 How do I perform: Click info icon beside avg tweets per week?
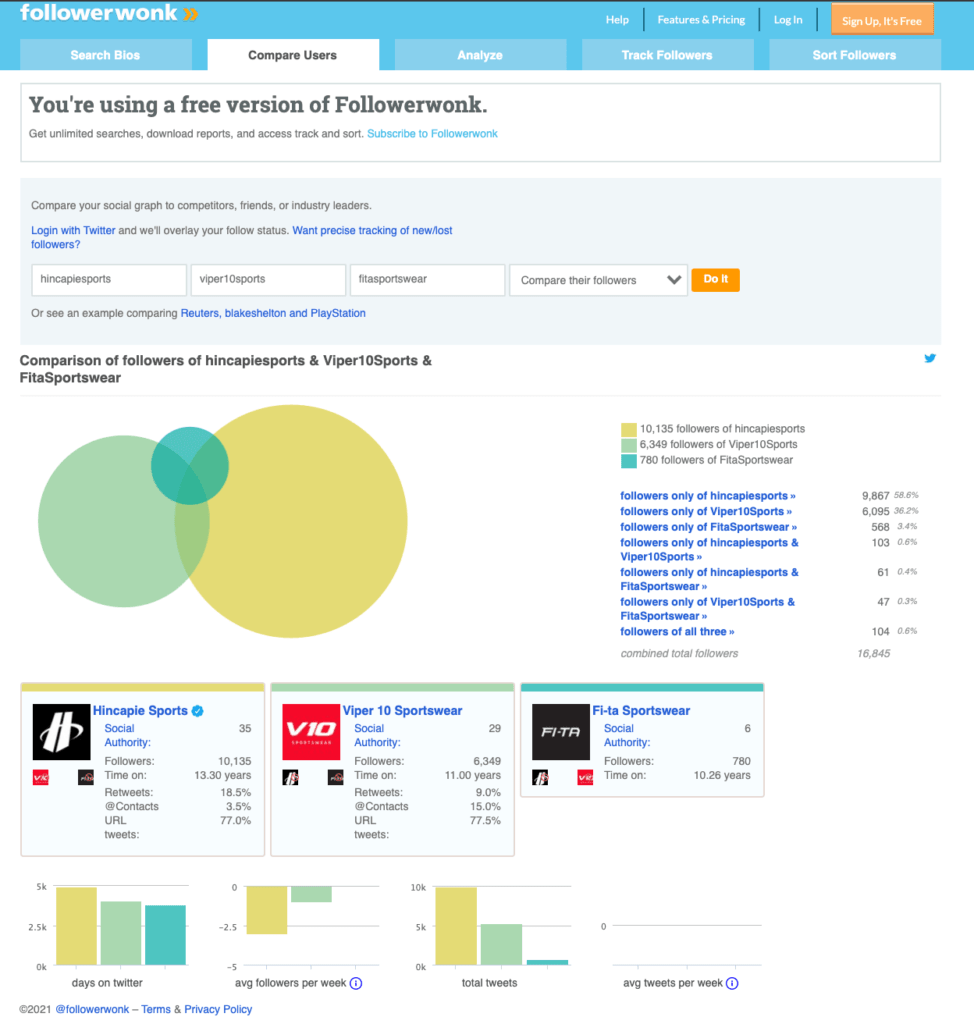732,984
